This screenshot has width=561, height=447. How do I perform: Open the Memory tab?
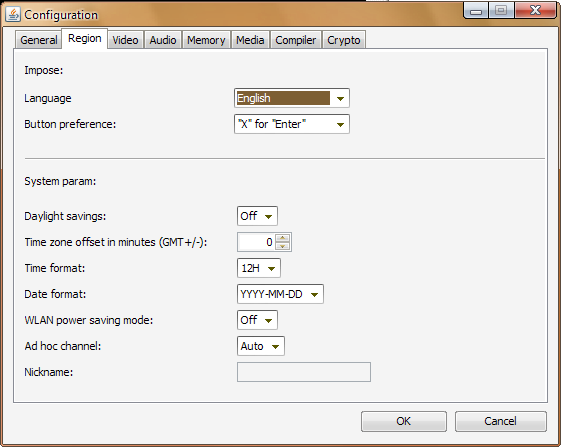click(206, 40)
